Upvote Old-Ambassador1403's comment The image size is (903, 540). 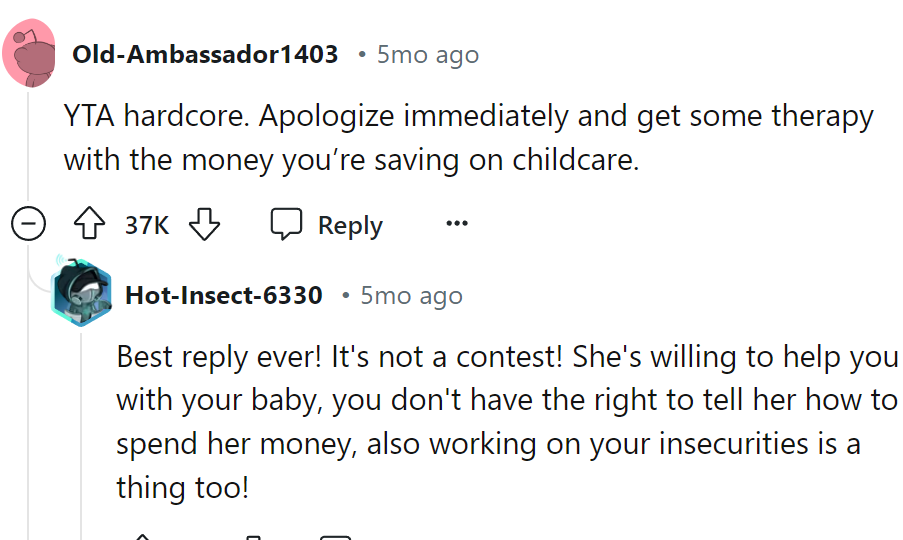91,225
